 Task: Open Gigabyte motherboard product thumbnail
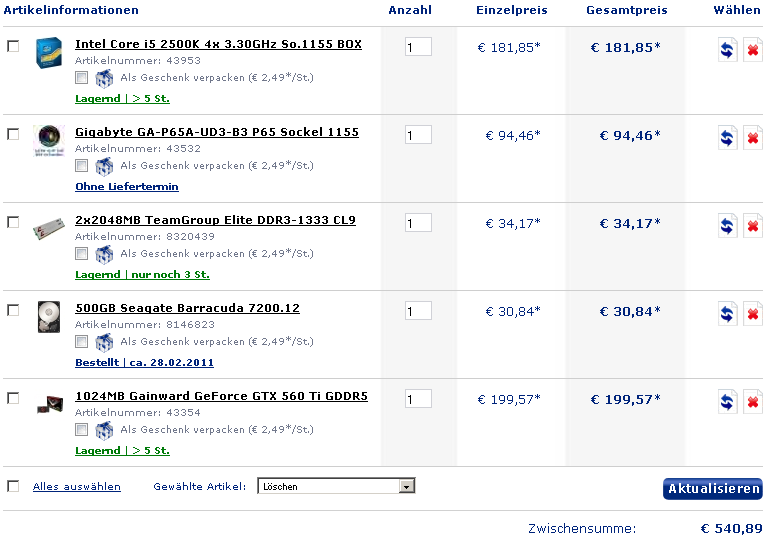[49, 140]
